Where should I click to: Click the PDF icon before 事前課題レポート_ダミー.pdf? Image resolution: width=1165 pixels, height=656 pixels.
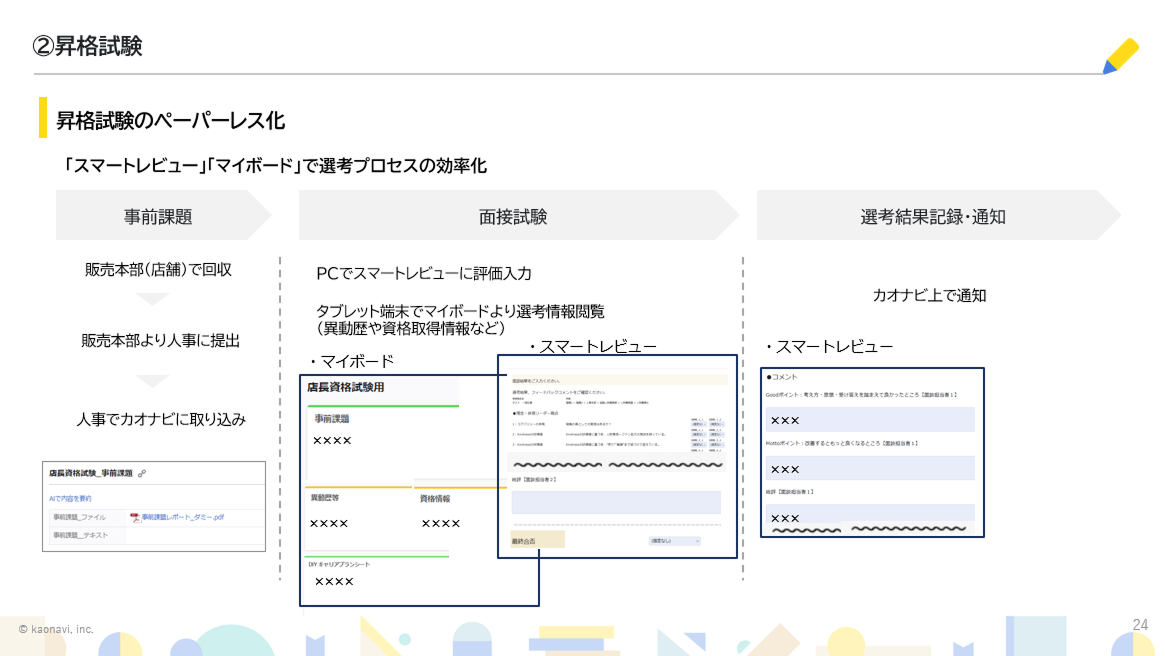[x=134, y=517]
